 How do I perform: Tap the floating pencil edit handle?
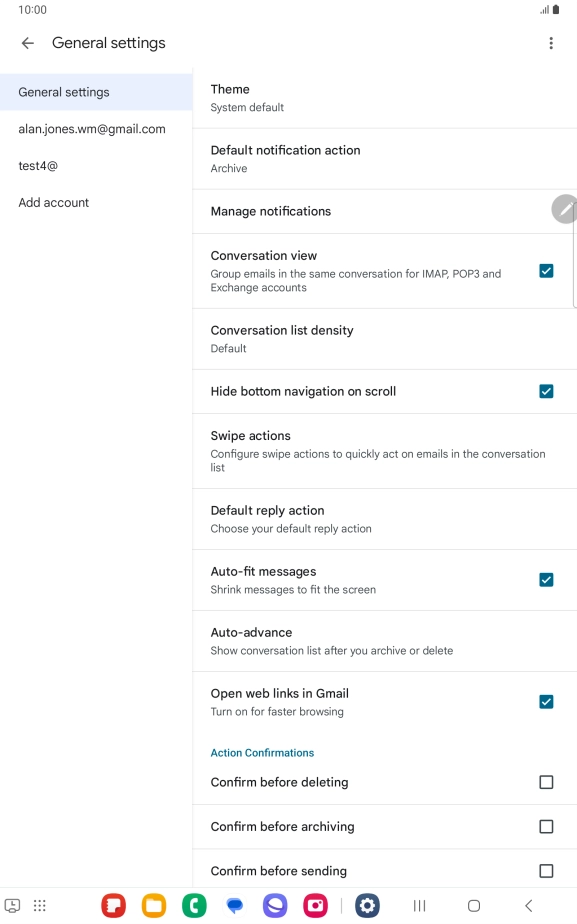(x=564, y=209)
